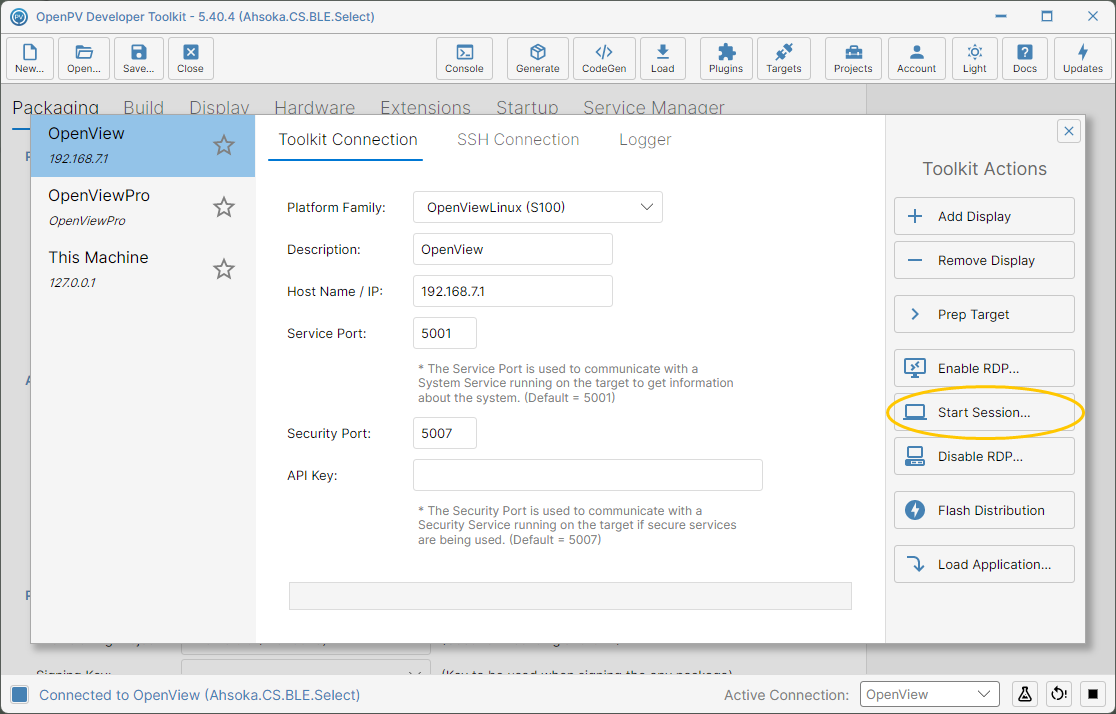Click the blue connection status indicator
Screen dimensions: 1116x714
20,695
